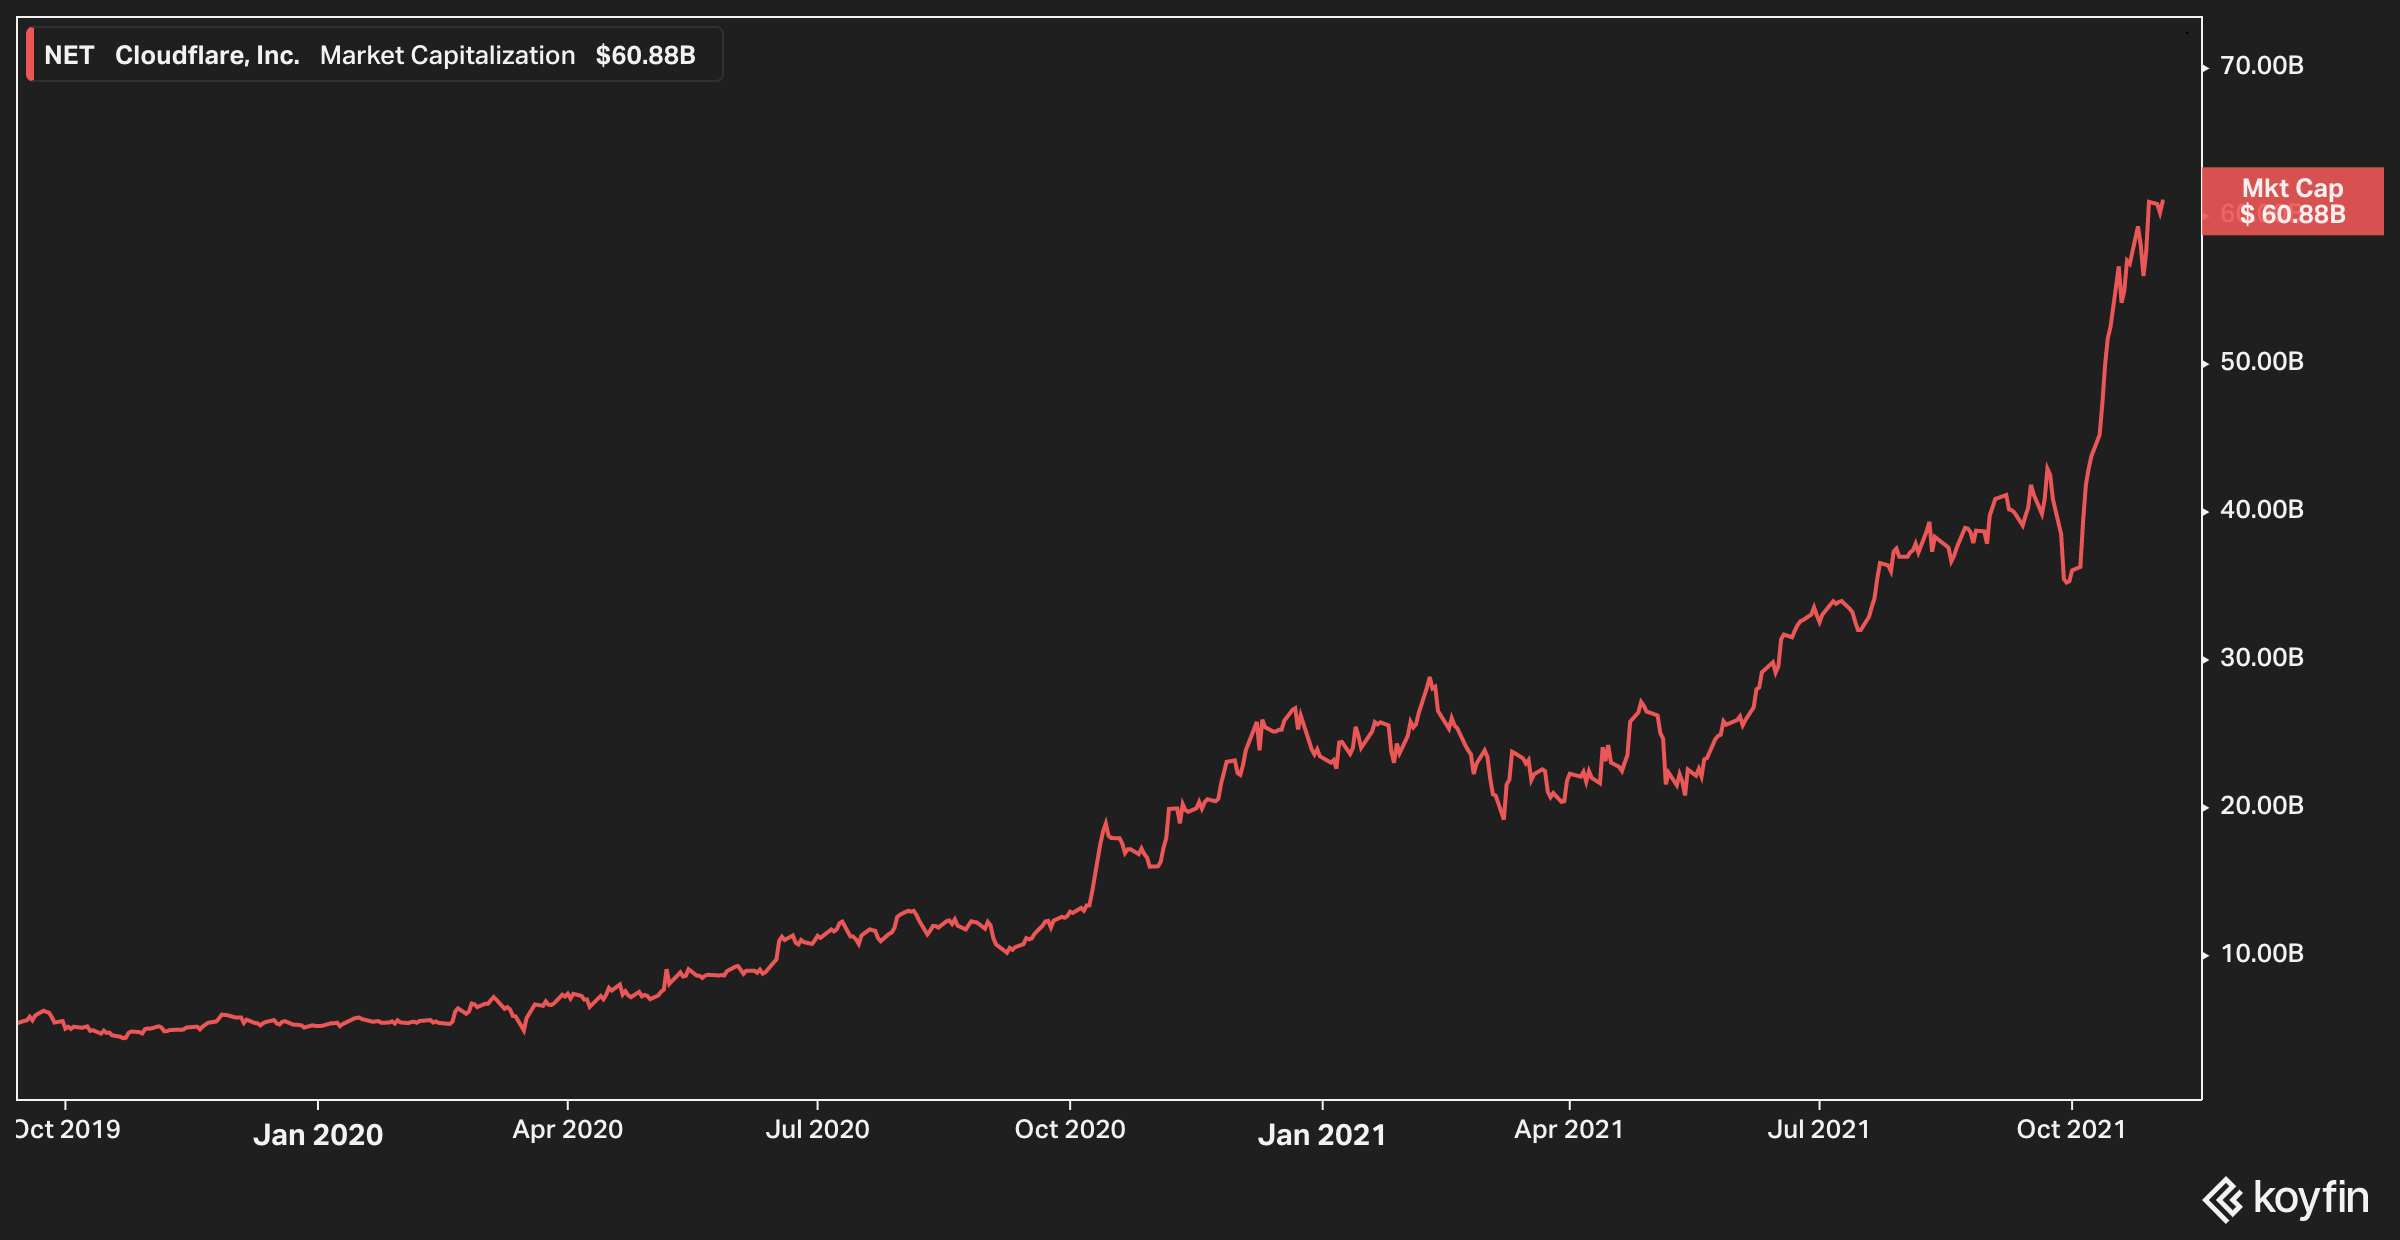The width and height of the screenshot is (2400, 1240).
Task: Click the Jan 2020 date label
Action: click(x=318, y=1135)
